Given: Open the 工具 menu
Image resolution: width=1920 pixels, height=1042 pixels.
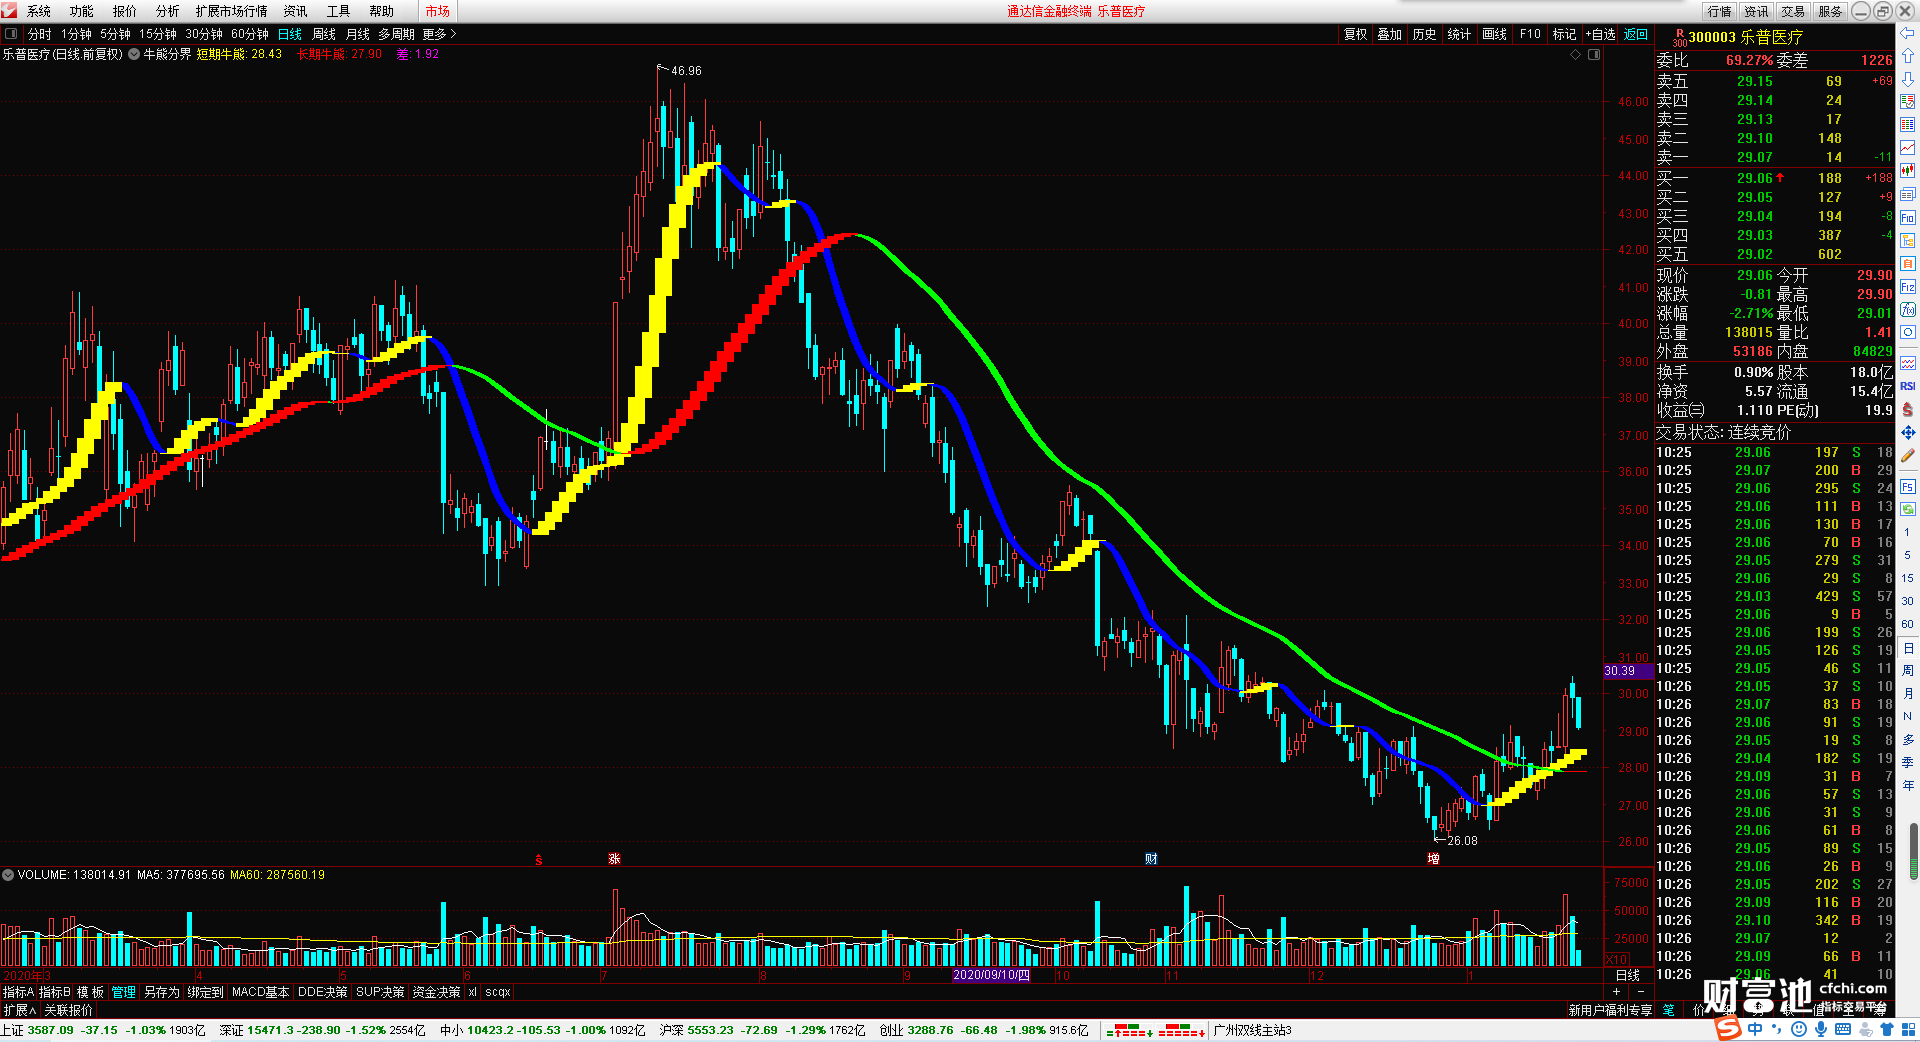Looking at the screenshot, I should tap(338, 11).
